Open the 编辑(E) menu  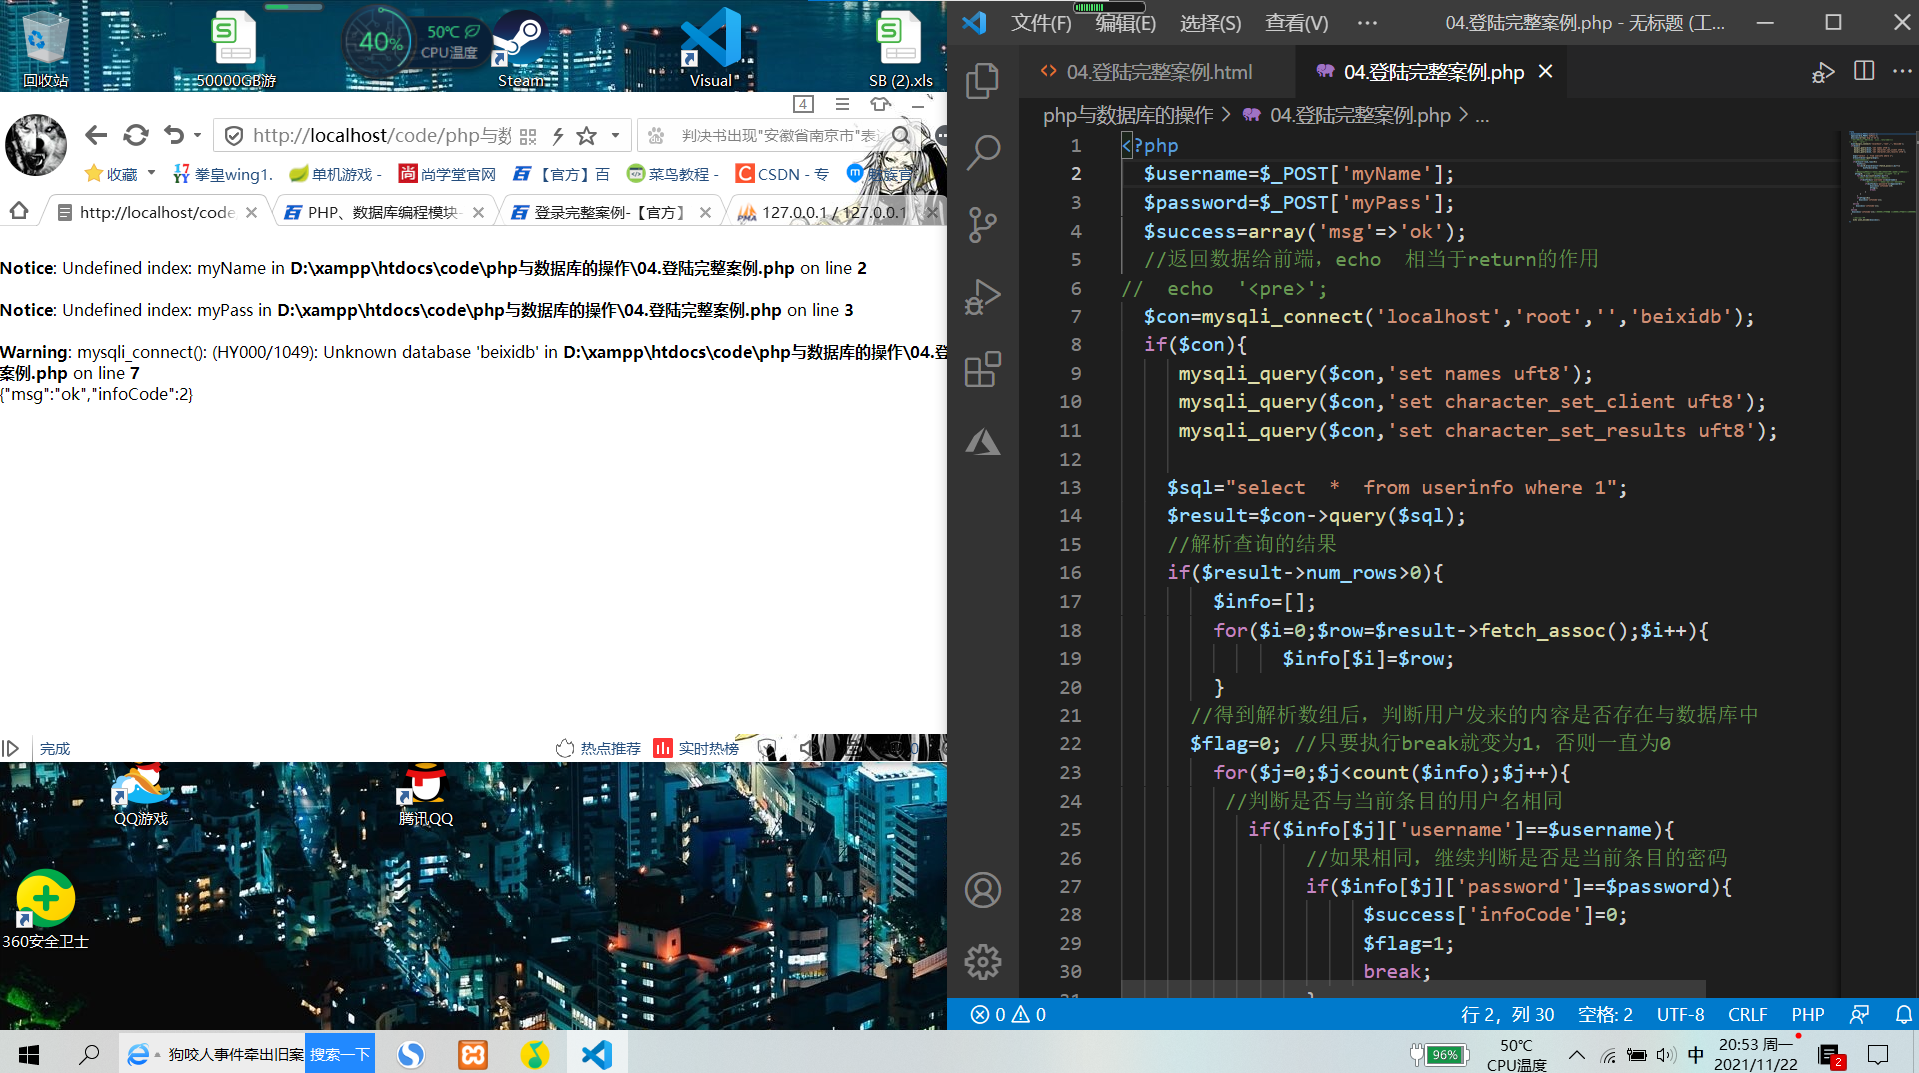click(1125, 22)
